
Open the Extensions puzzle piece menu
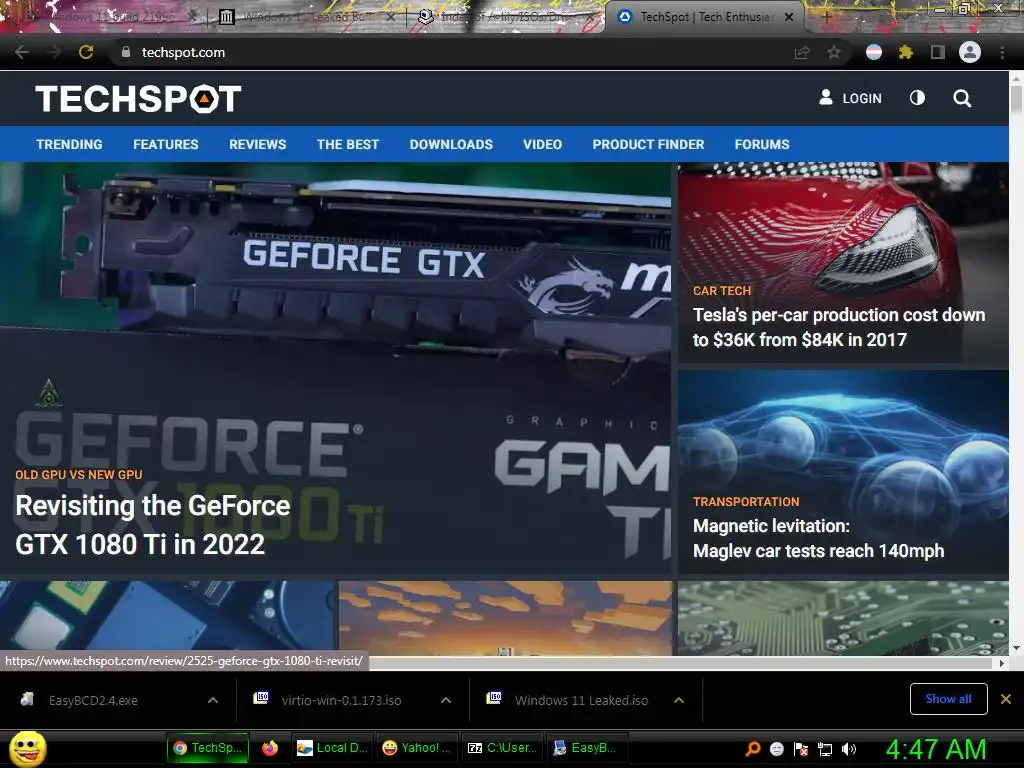coord(906,52)
